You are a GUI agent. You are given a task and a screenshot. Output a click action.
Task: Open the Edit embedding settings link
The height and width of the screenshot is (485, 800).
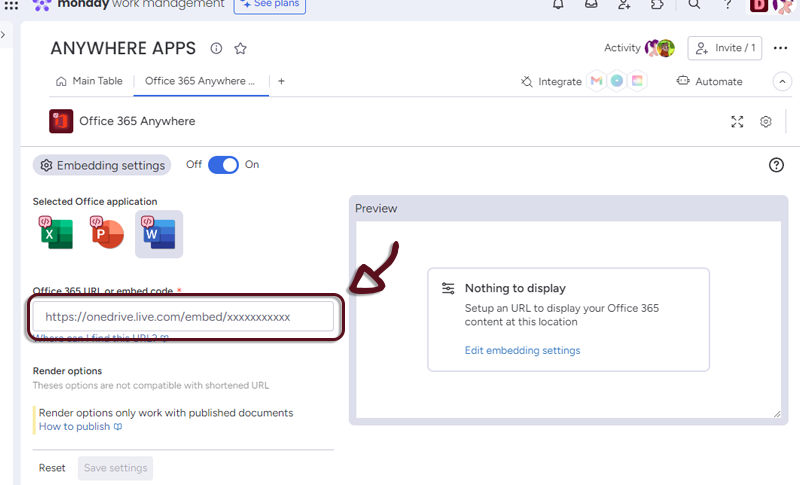[x=522, y=350]
